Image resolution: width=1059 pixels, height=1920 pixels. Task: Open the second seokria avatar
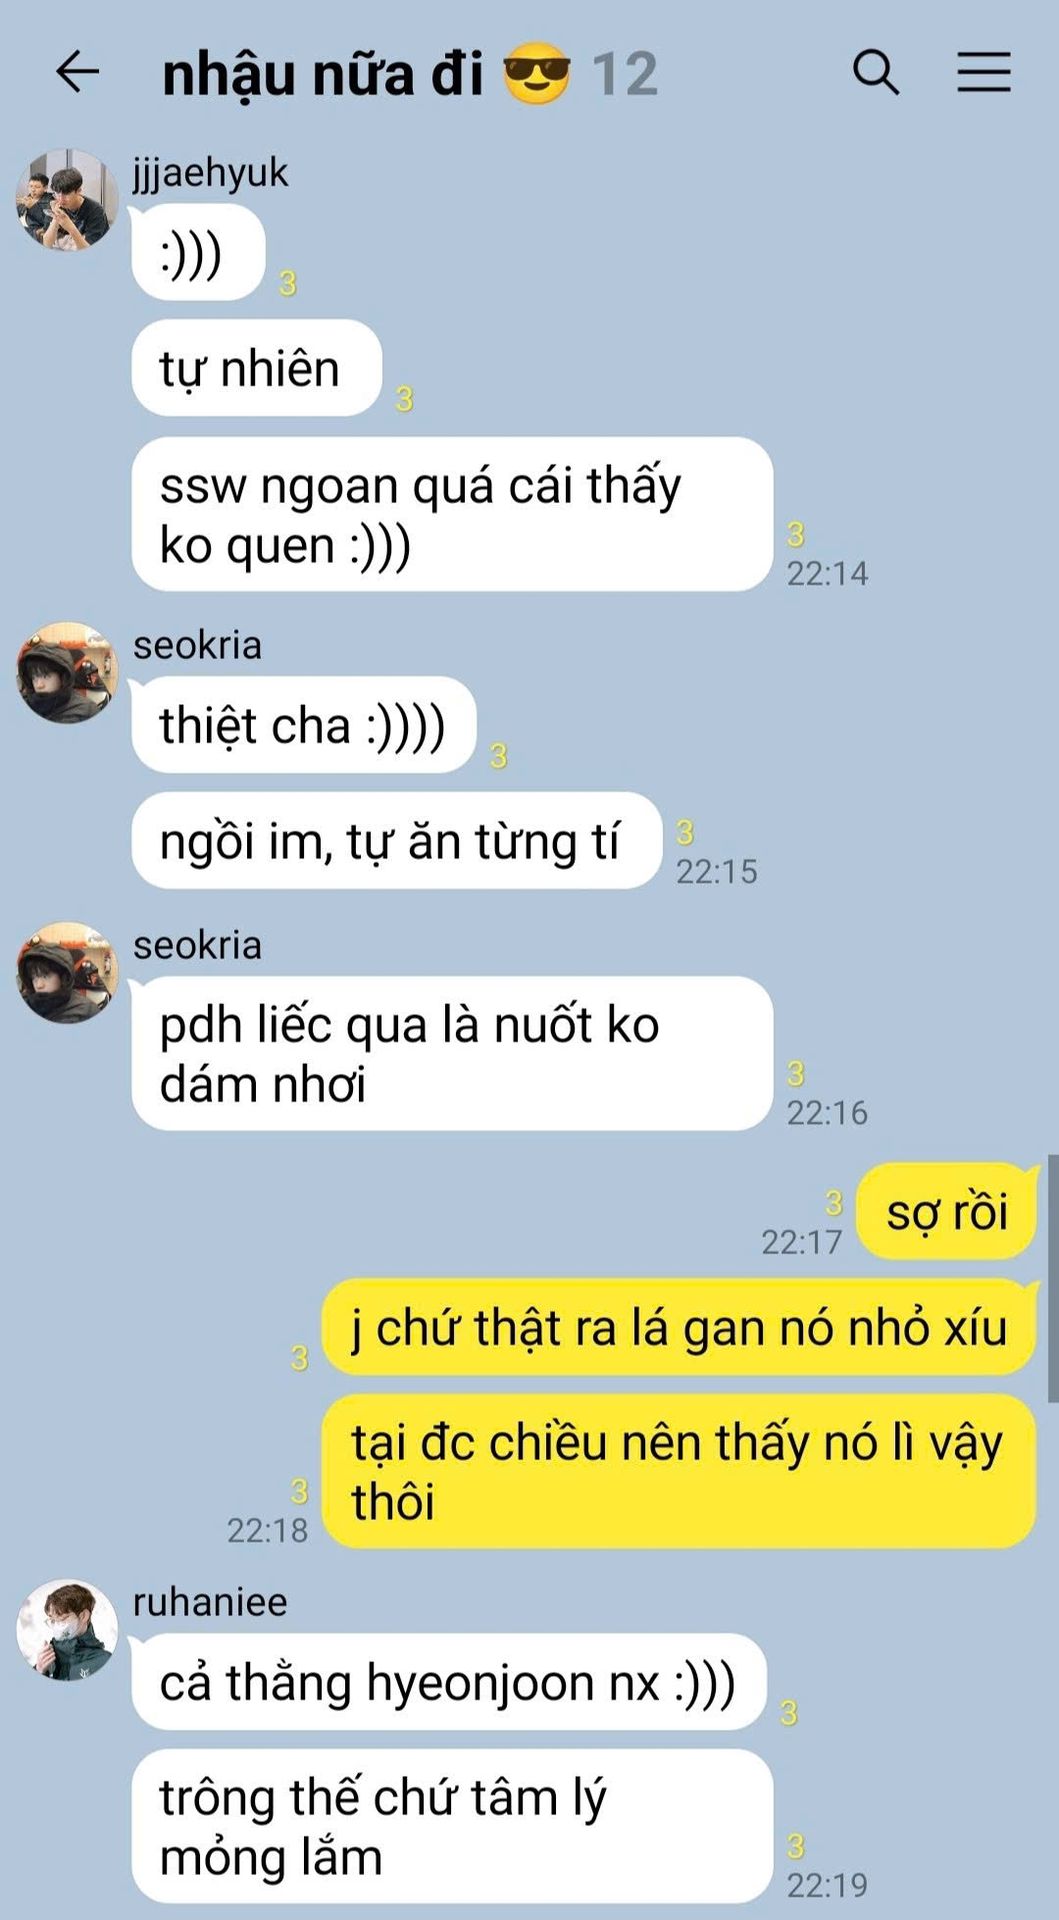click(x=67, y=973)
